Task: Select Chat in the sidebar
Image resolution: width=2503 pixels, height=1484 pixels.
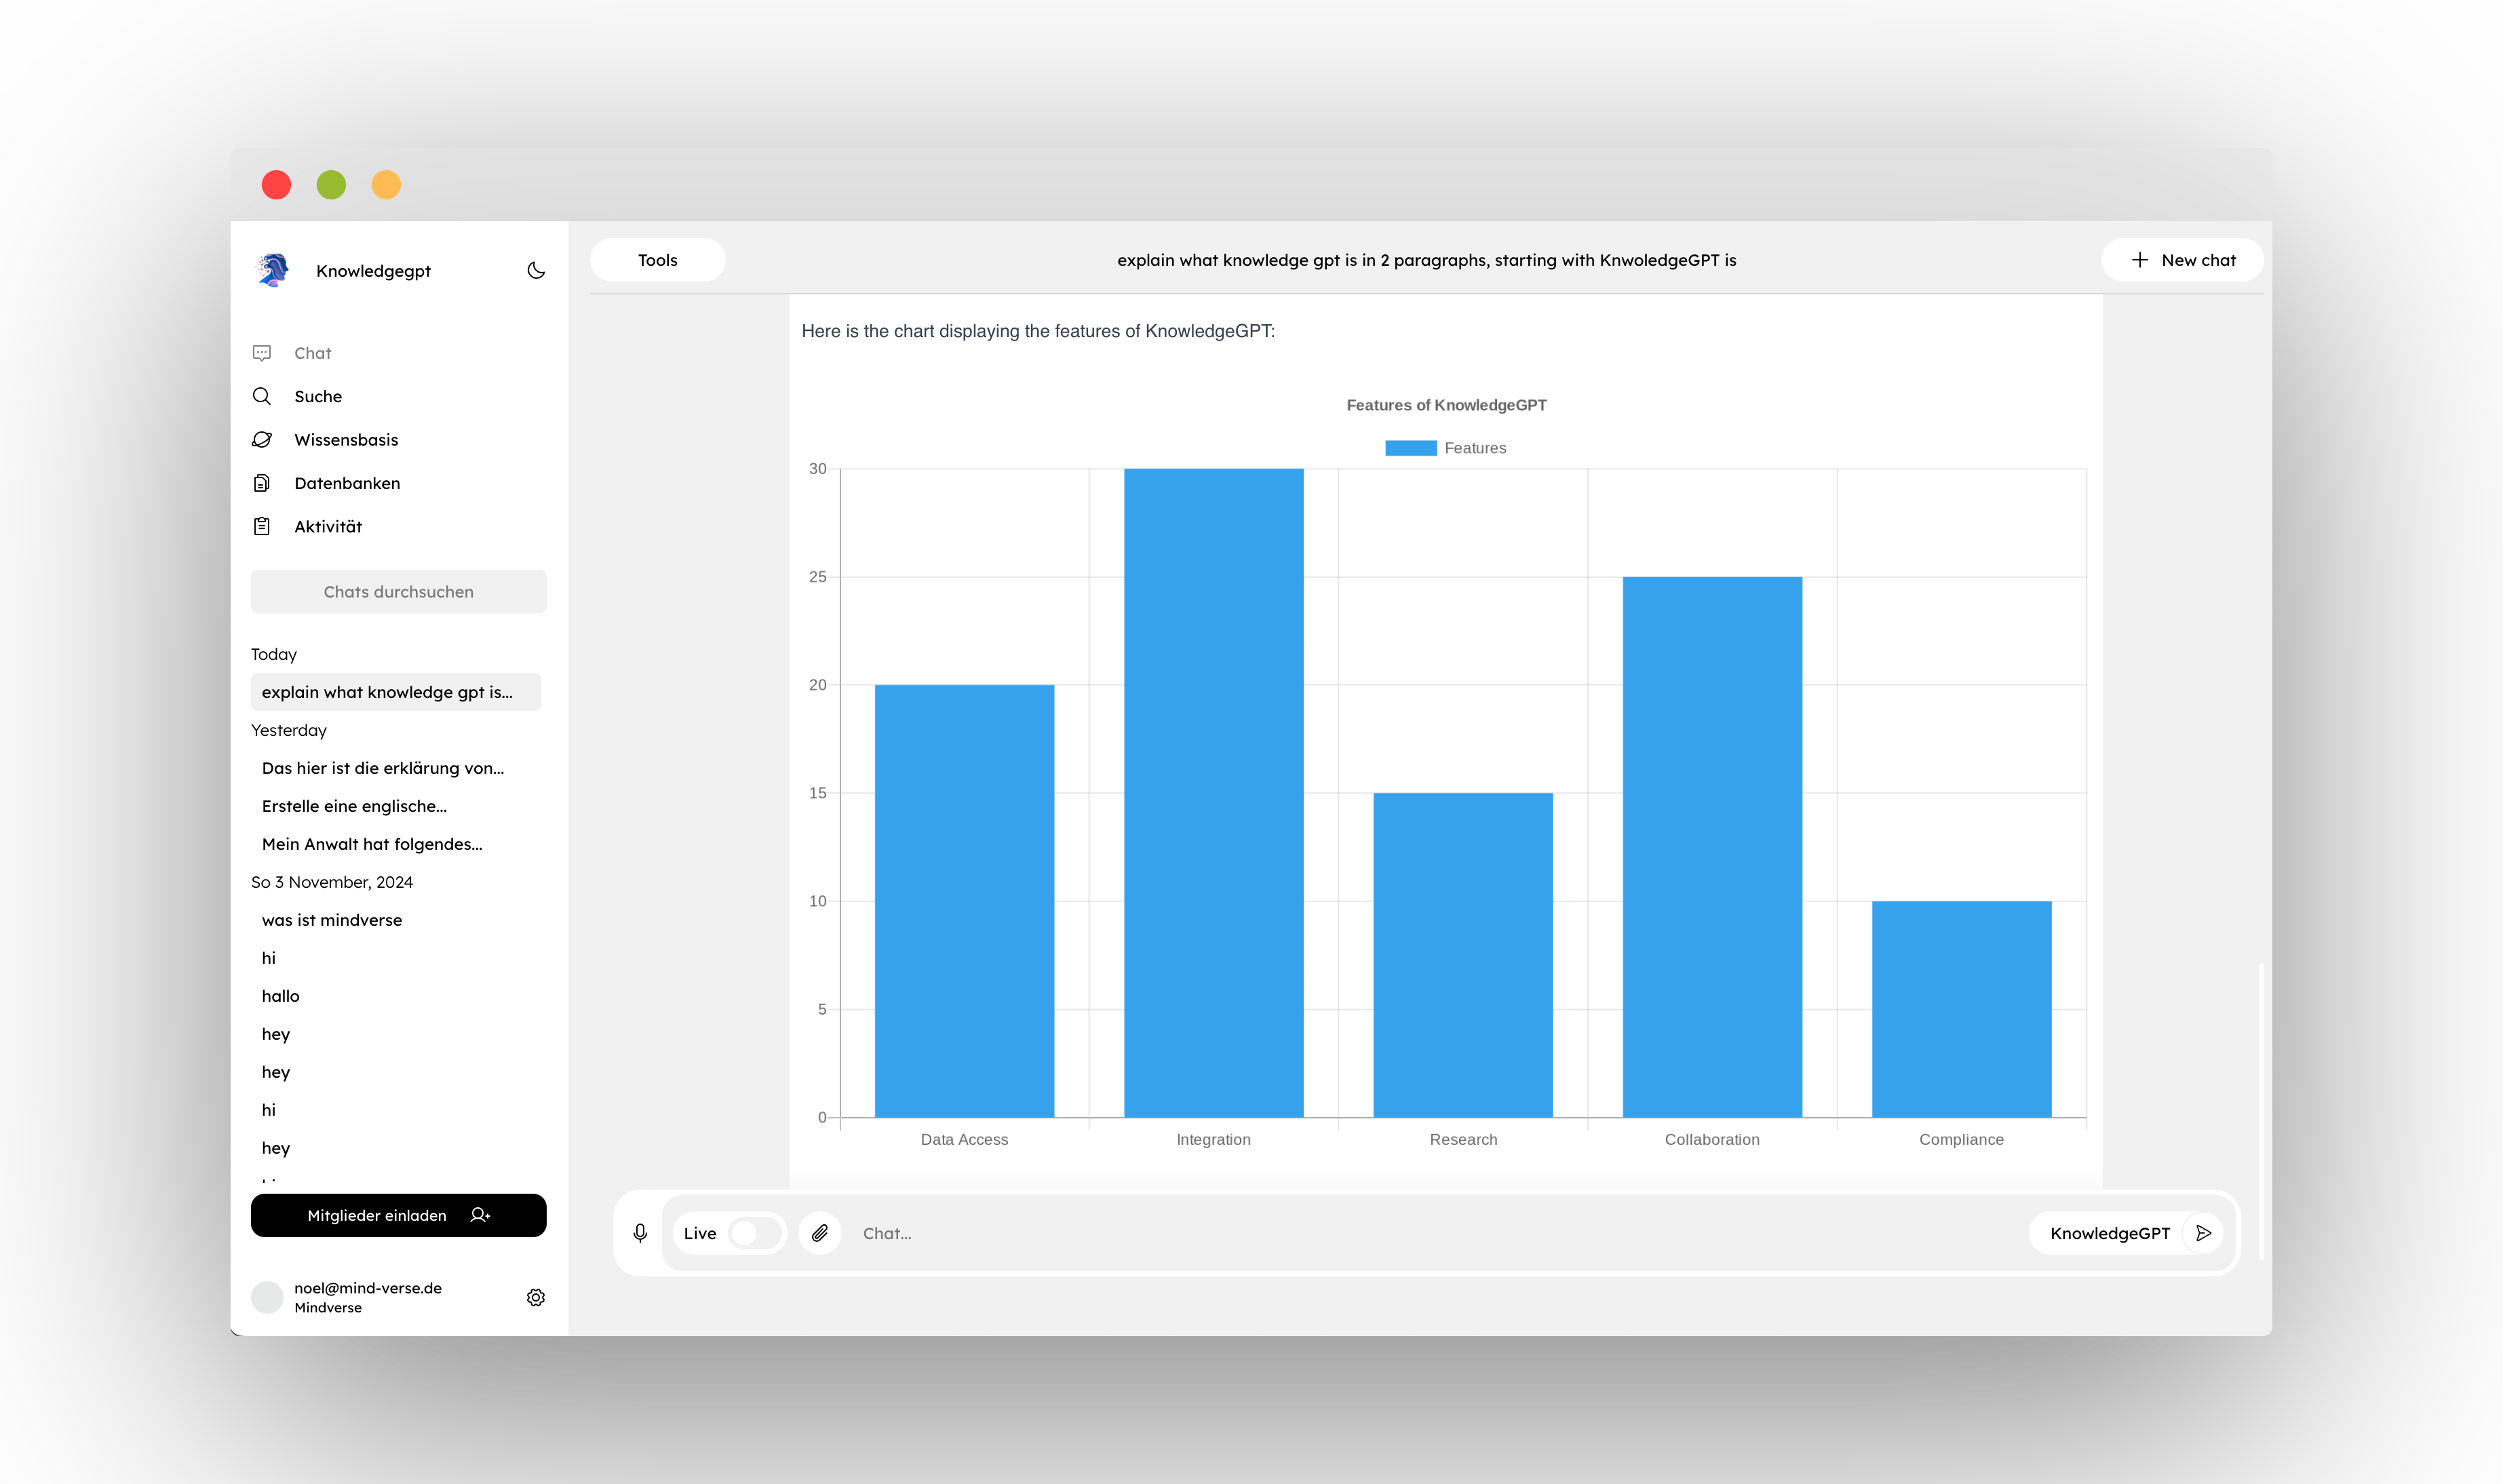Action: click(312, 353)
